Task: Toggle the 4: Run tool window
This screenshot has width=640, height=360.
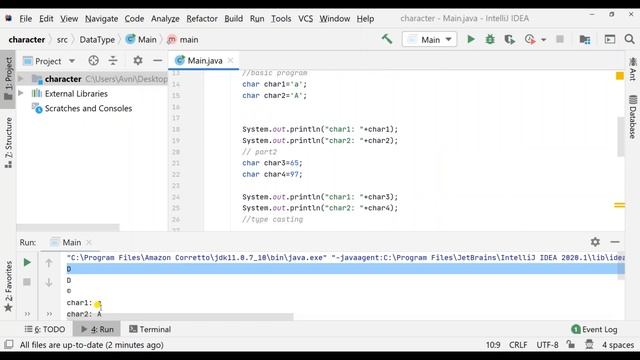Action: pyautogui.click(x=97, y=329)
